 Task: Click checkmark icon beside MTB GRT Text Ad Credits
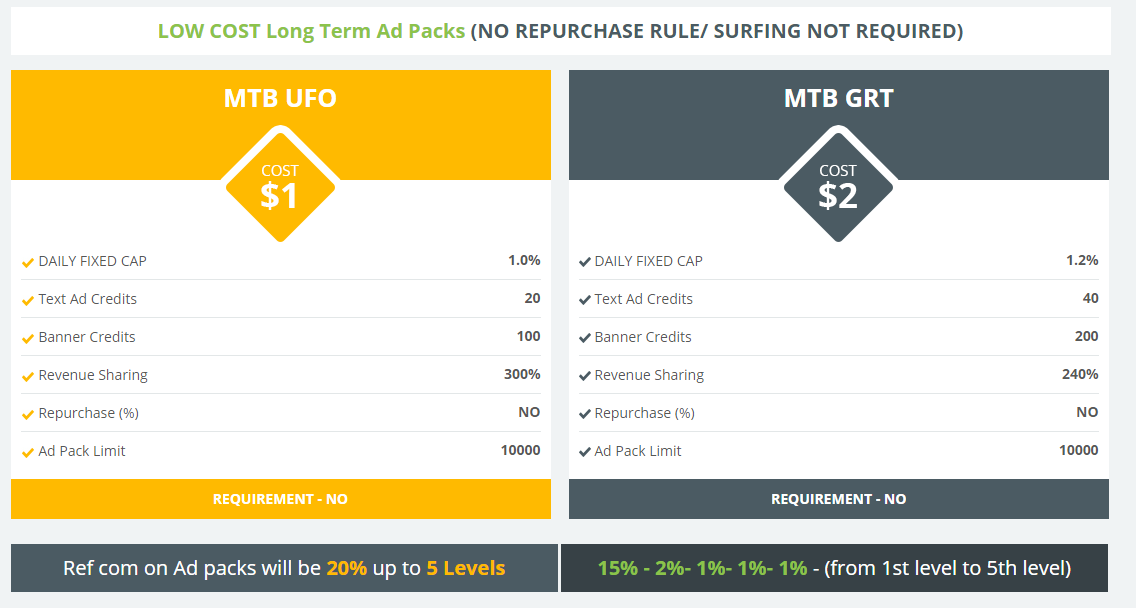click(585, 300)
